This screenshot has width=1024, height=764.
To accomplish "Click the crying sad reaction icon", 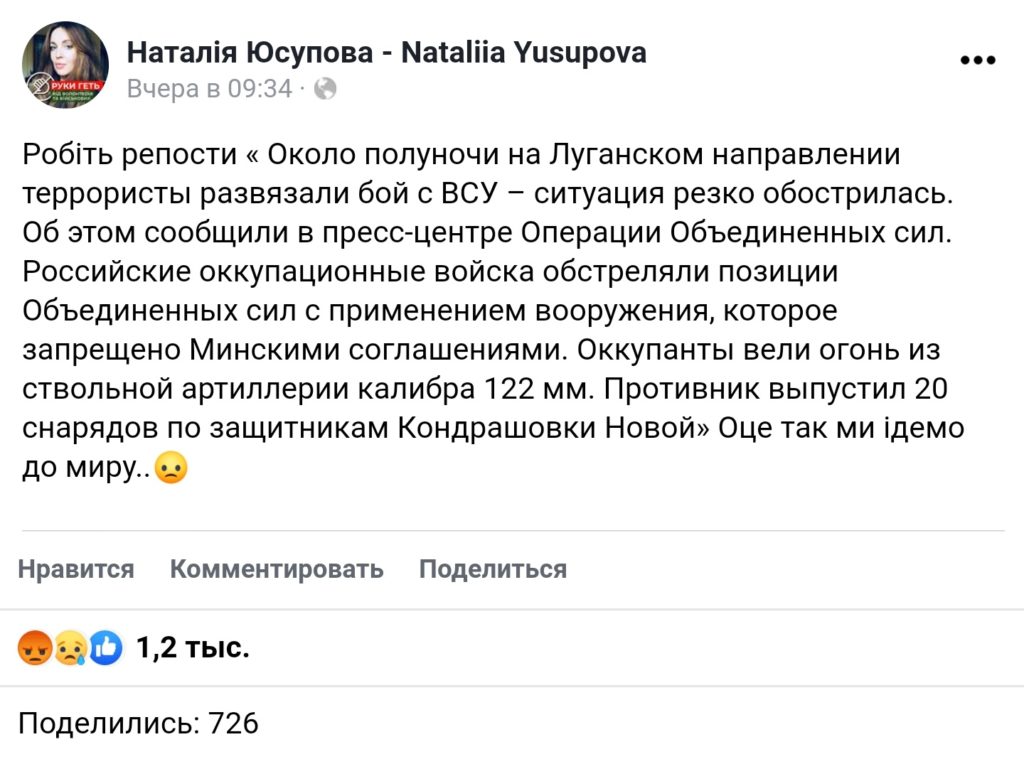I will point(71,648).
